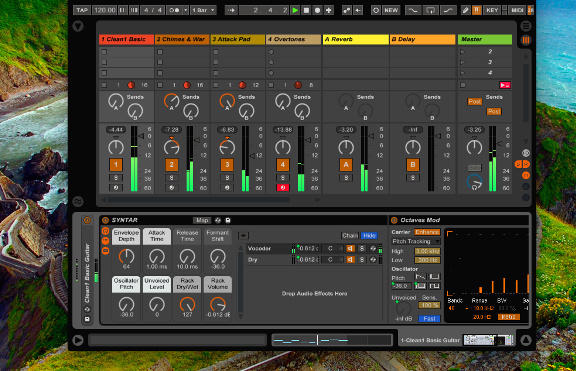
Task: Disarm track 4 red record arm button
Action: pyautogui.click(x=283, y=188)
